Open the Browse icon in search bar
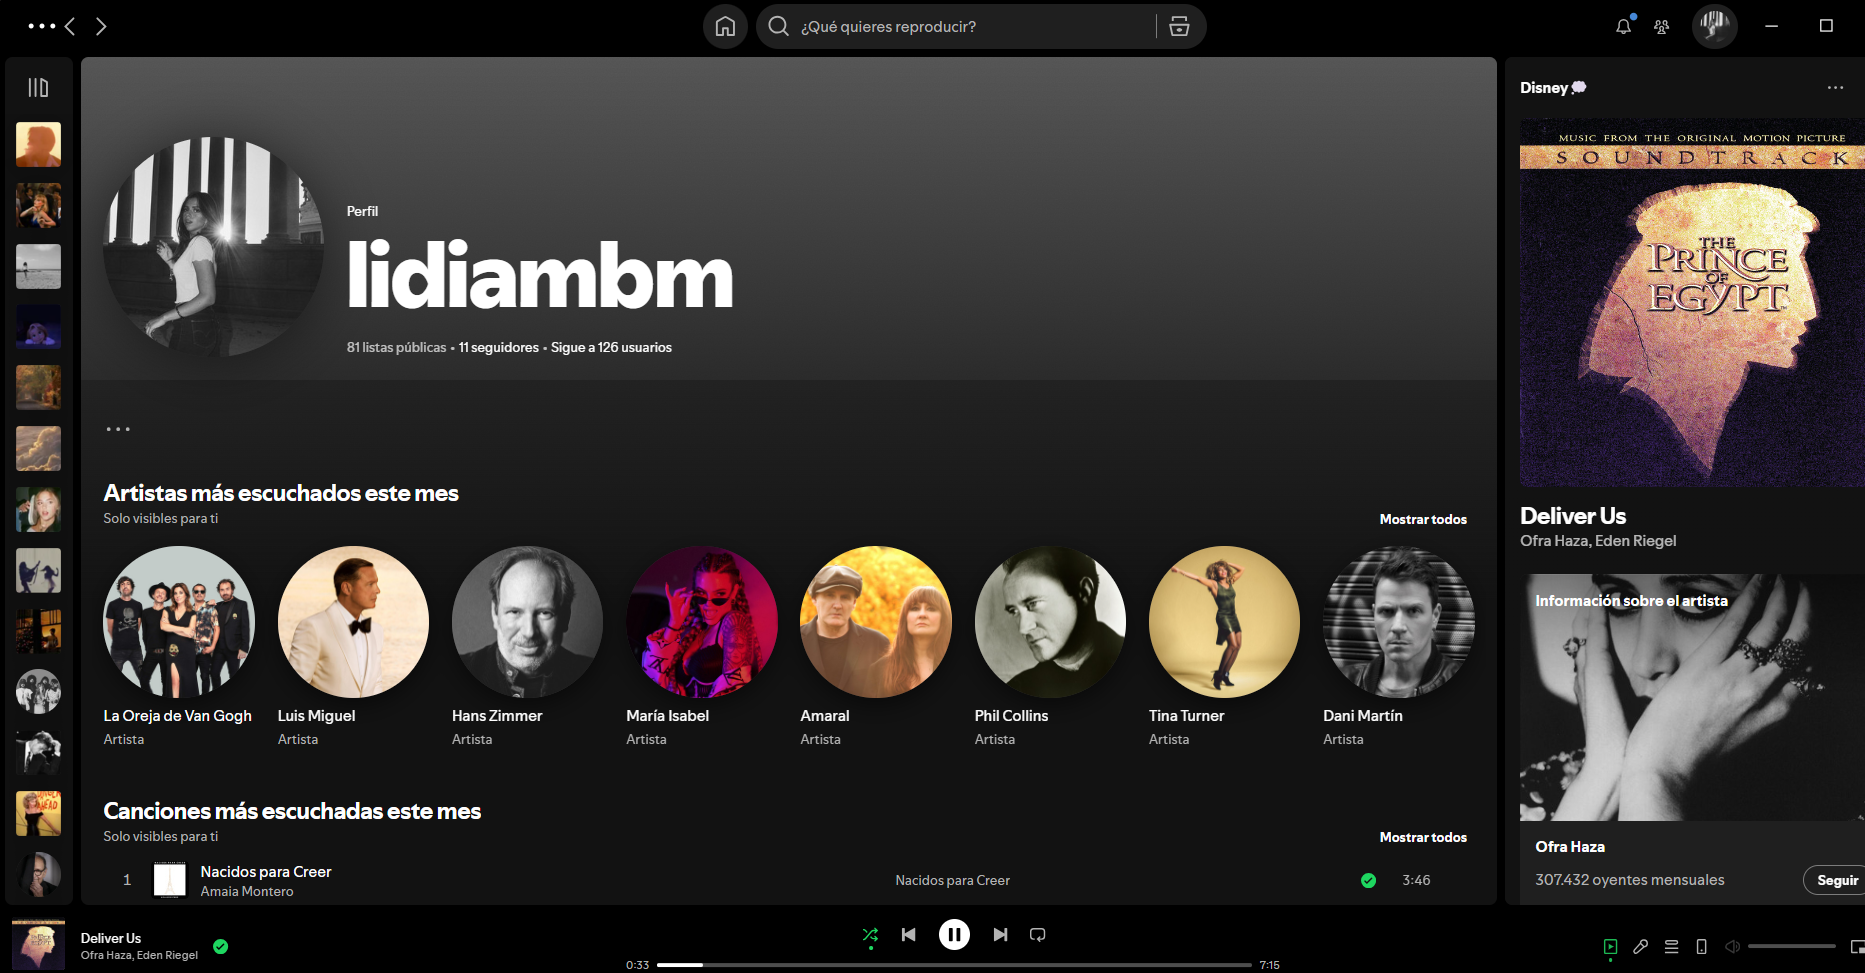 pos(1179,26)
